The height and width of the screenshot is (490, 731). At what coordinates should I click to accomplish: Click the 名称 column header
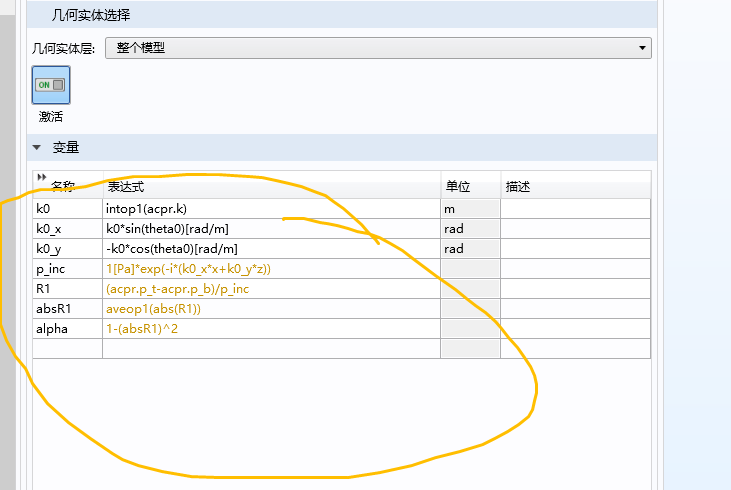tap(64, 187)
